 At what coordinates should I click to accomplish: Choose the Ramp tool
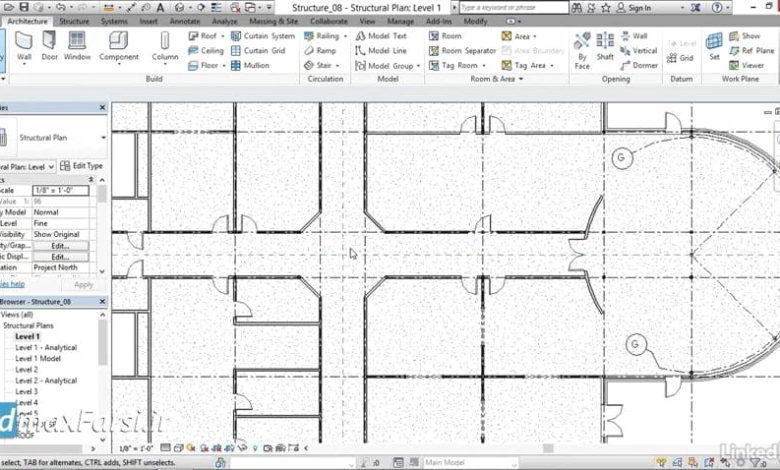[320, 51]
